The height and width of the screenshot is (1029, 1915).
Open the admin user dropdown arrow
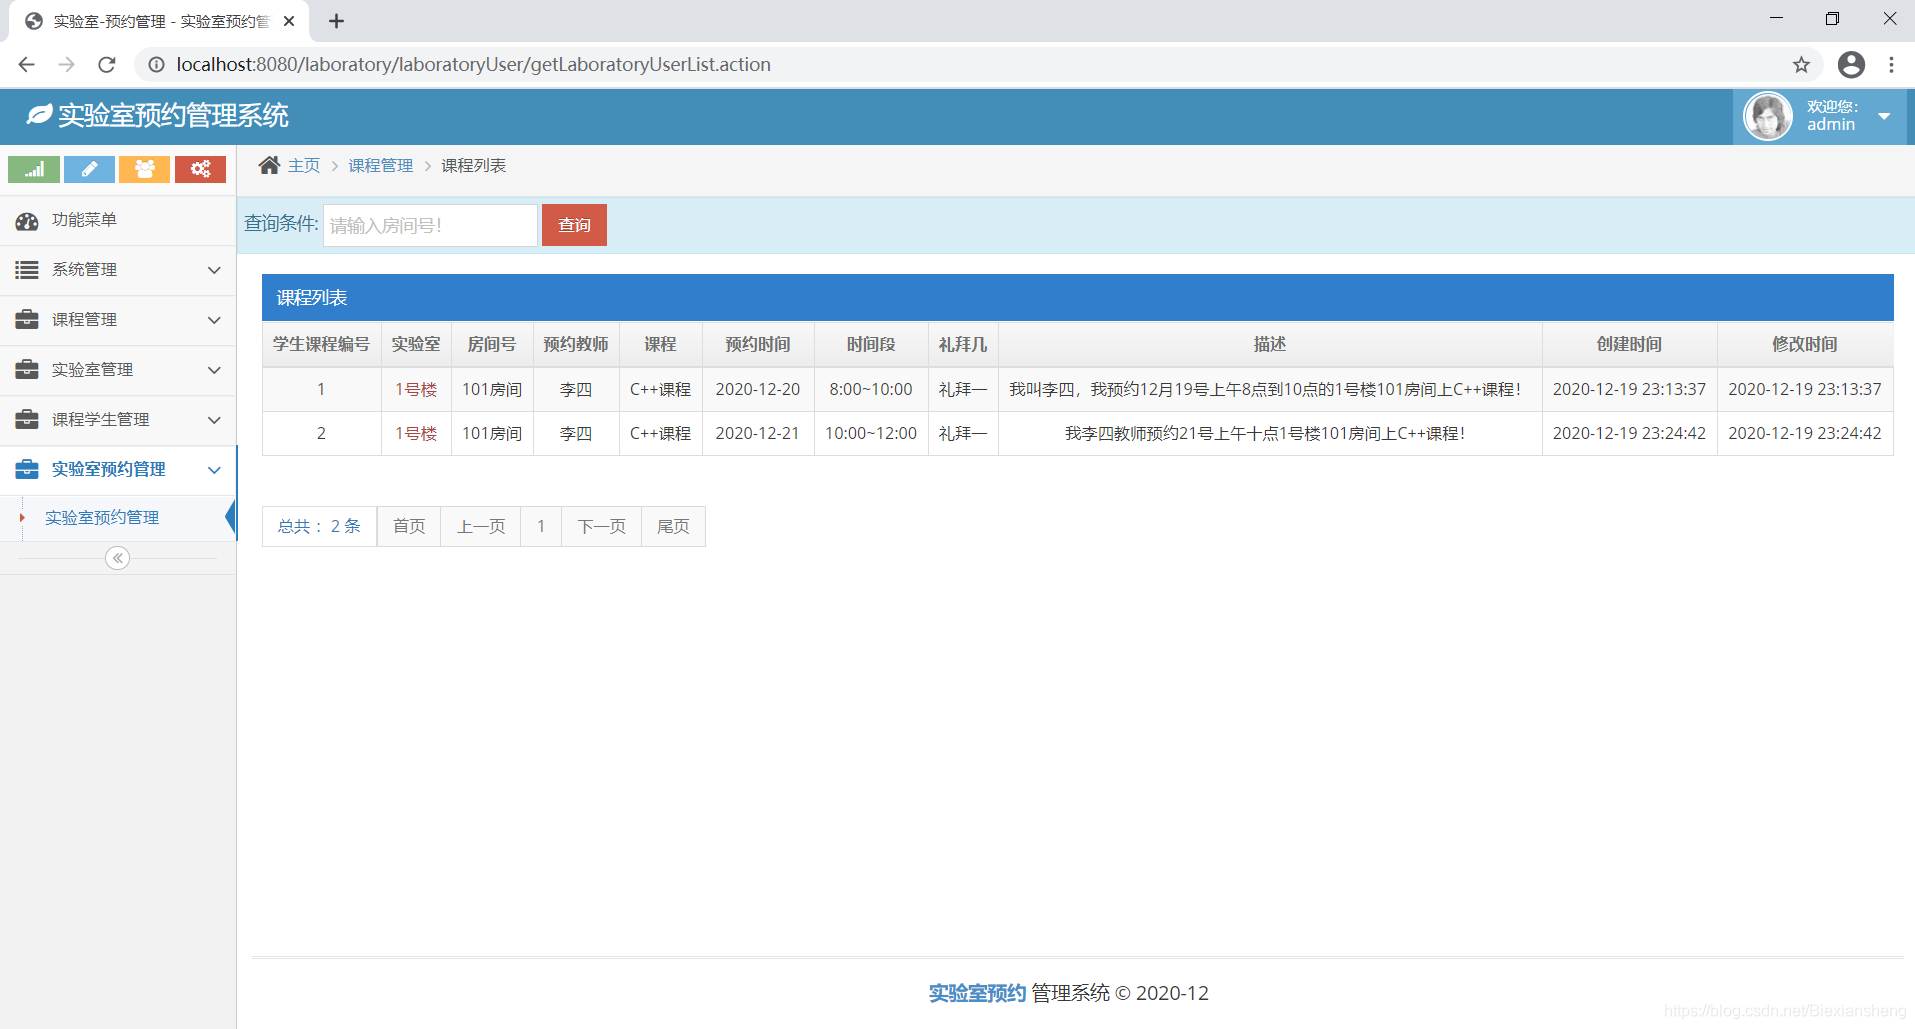click(1884, 117)
